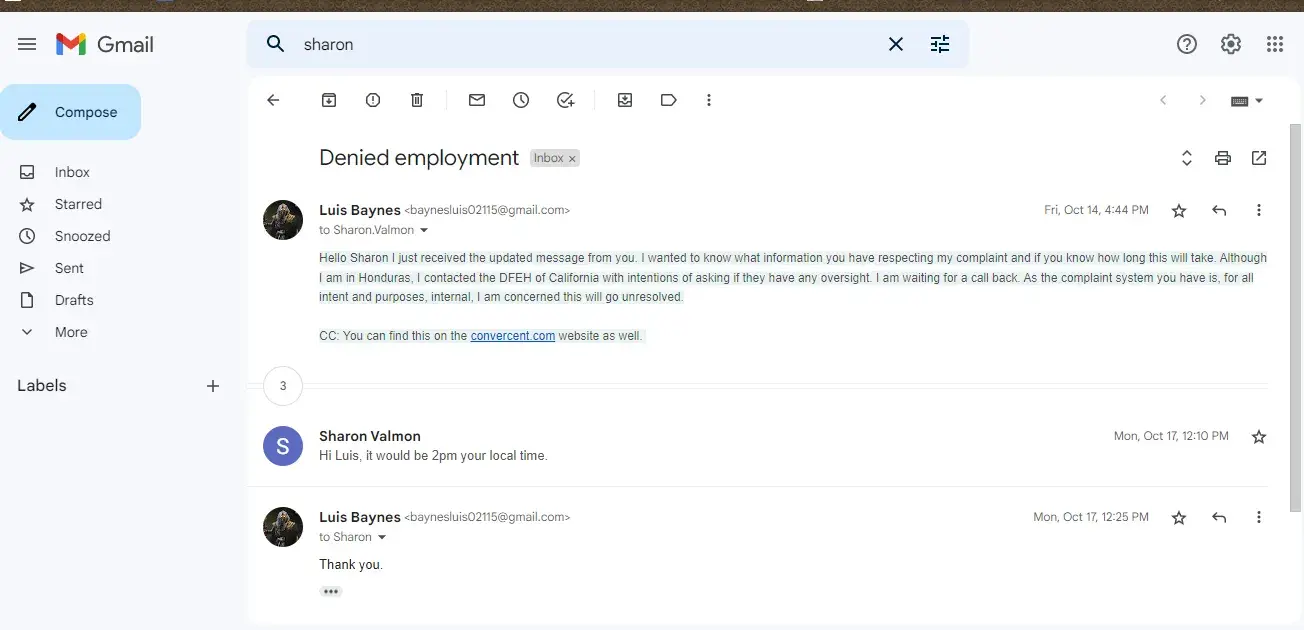Add this conversation to Tasks
The width and height of the screenshot is (1304, 630).
[565, 100]
